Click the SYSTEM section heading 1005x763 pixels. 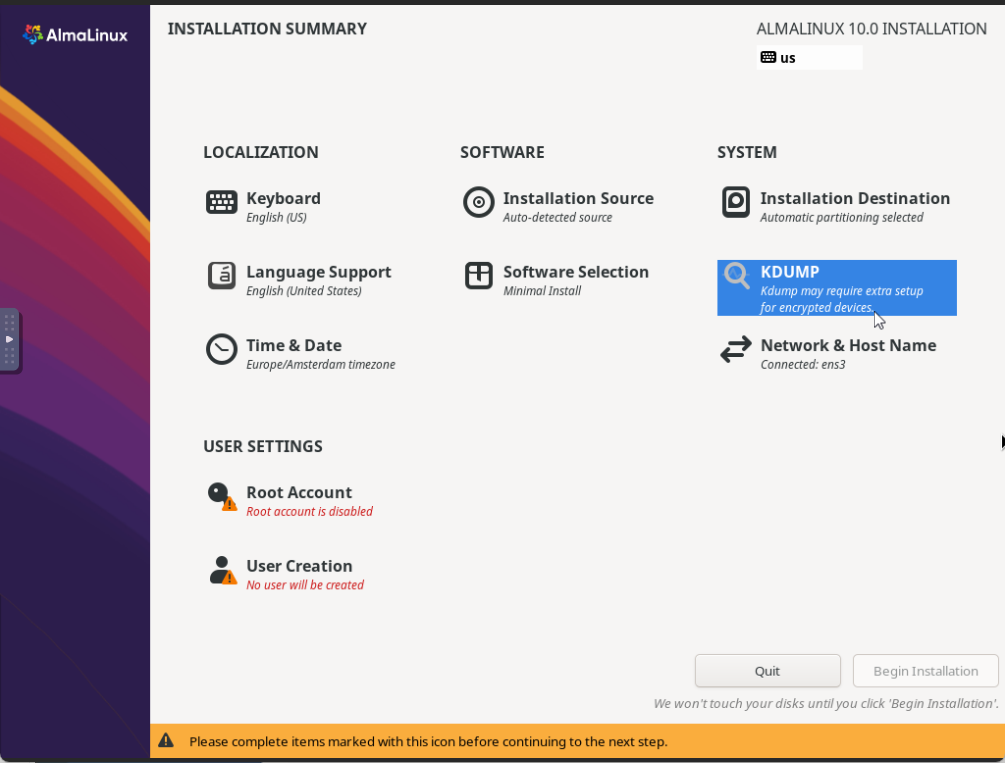pos(747,152)
